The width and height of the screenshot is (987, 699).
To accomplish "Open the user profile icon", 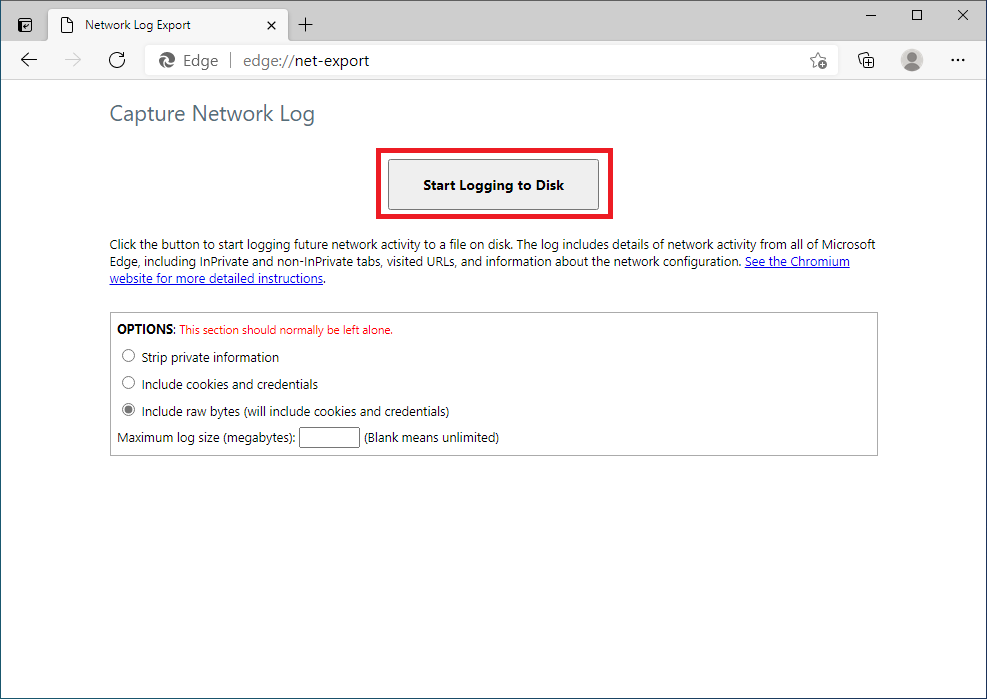I will pyautogui.click(x=912, y=61).
